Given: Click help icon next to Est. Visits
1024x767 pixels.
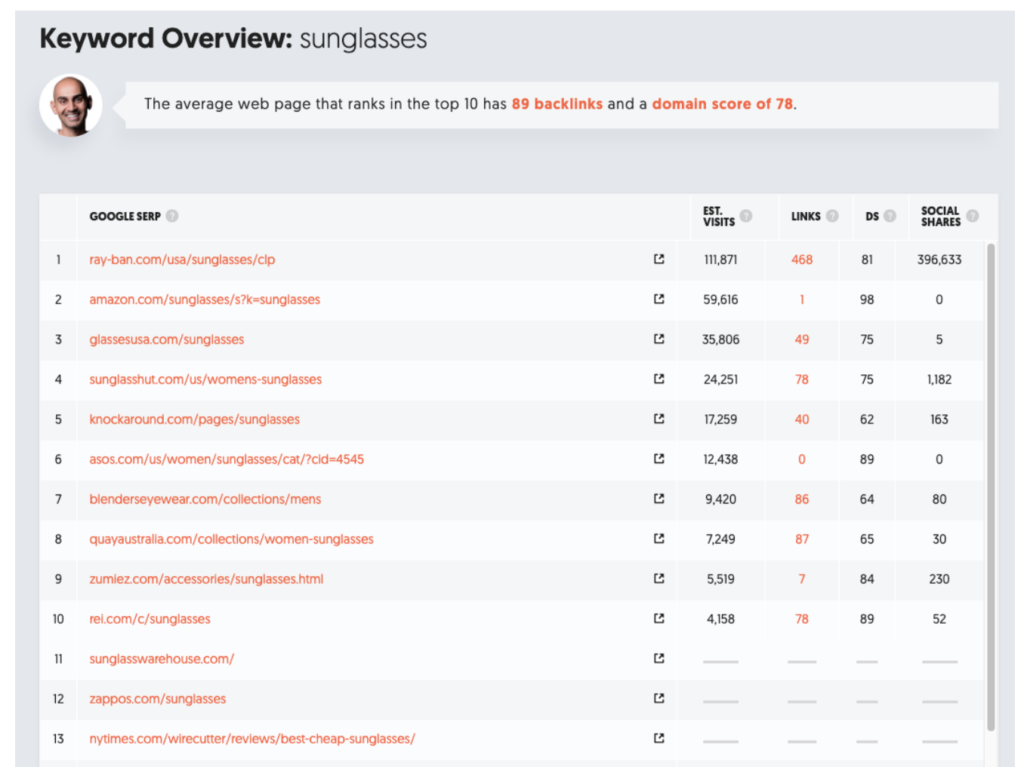Looking at the screenshot, I should (x=746, y=216).
